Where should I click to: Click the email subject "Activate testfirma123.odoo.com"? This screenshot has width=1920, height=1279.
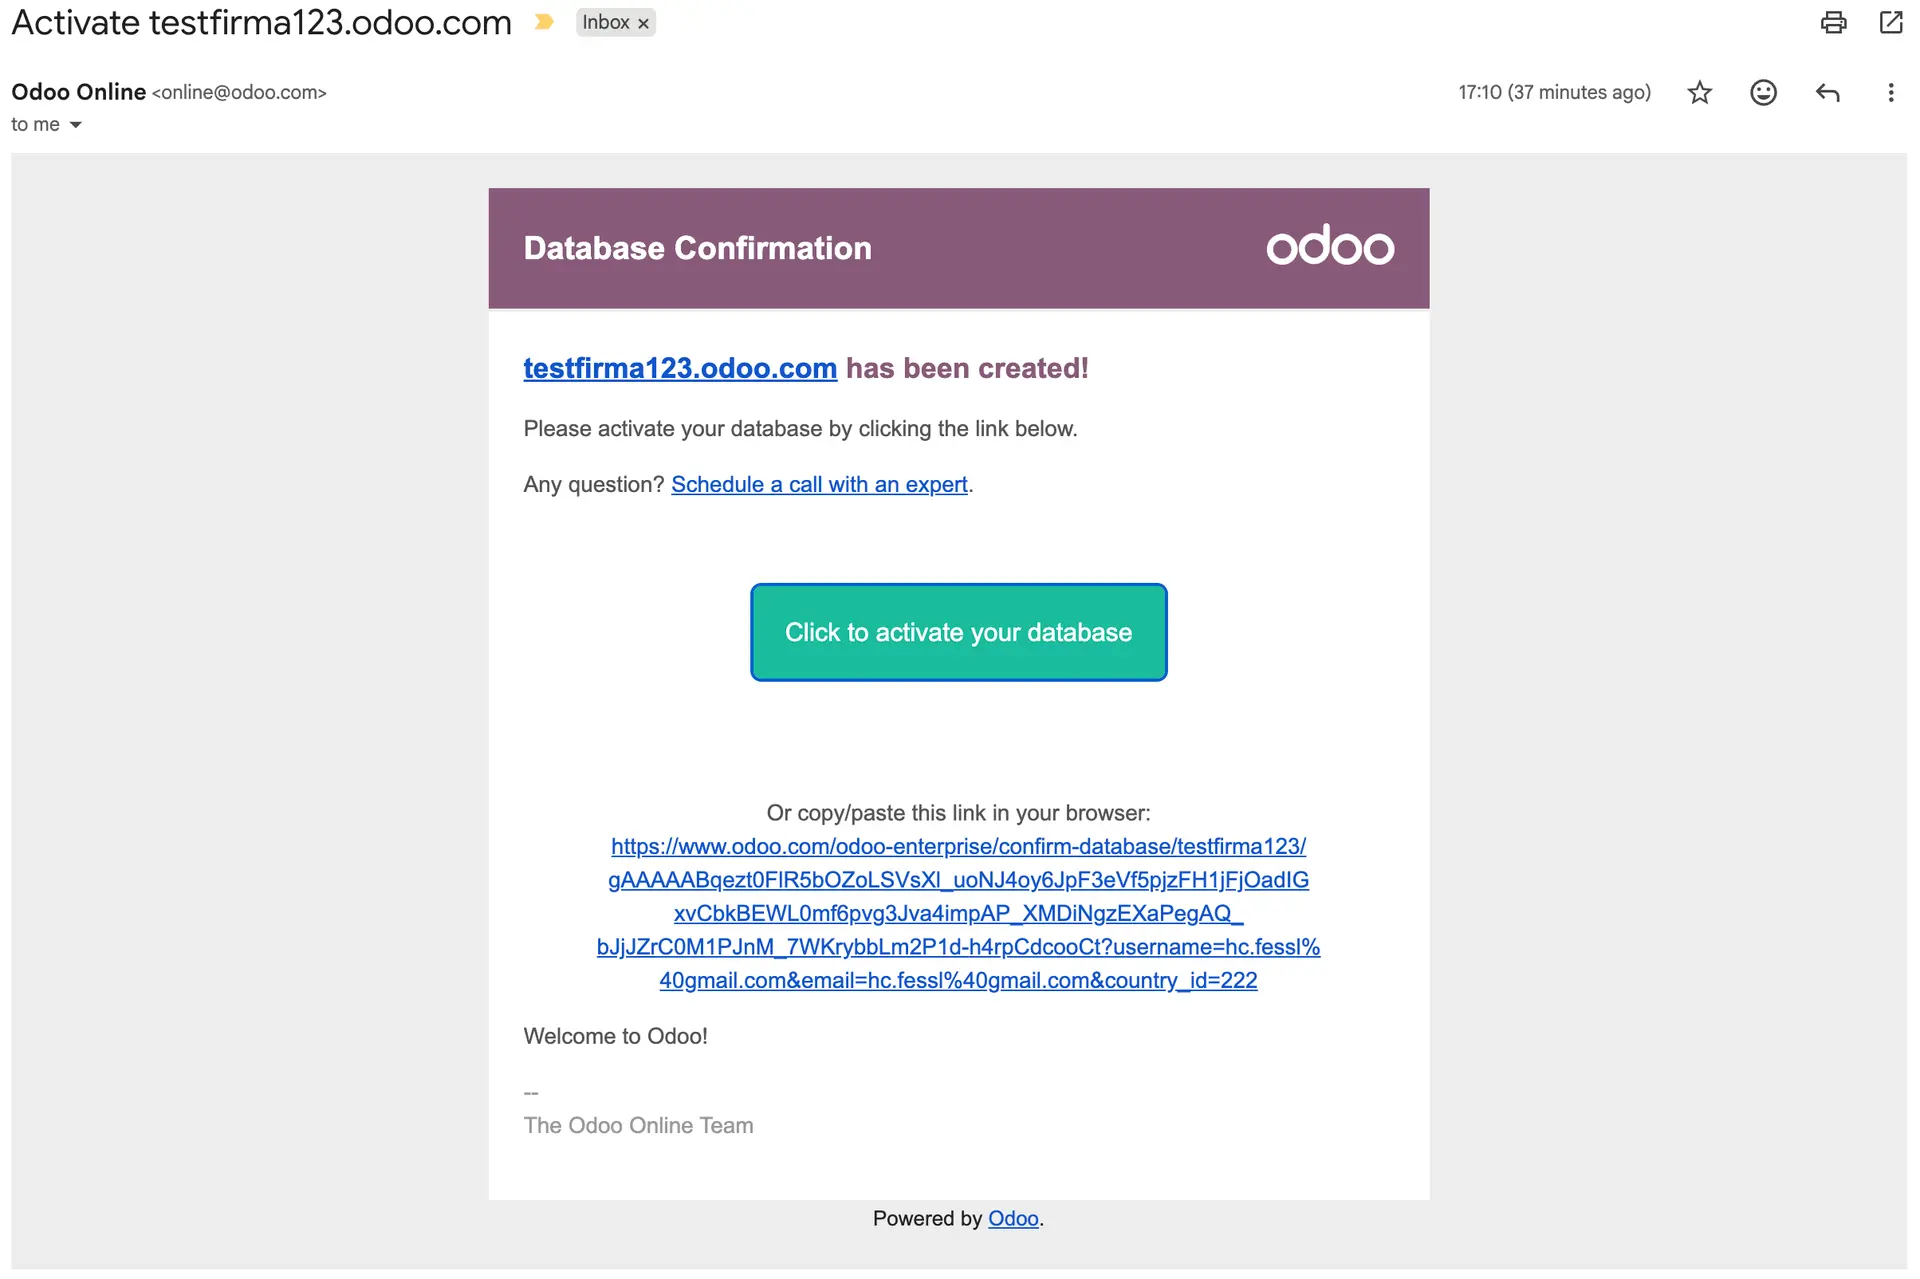(x=262, y=22)
